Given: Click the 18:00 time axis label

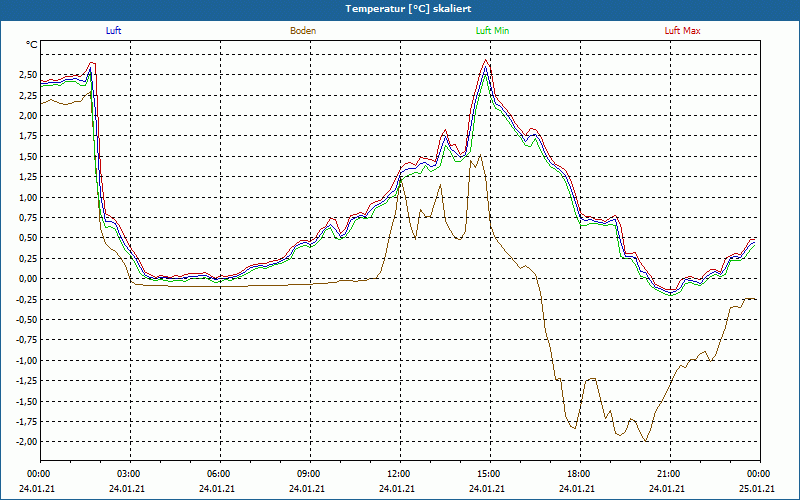Looking at the screenshot, I should tap(580, 474).
